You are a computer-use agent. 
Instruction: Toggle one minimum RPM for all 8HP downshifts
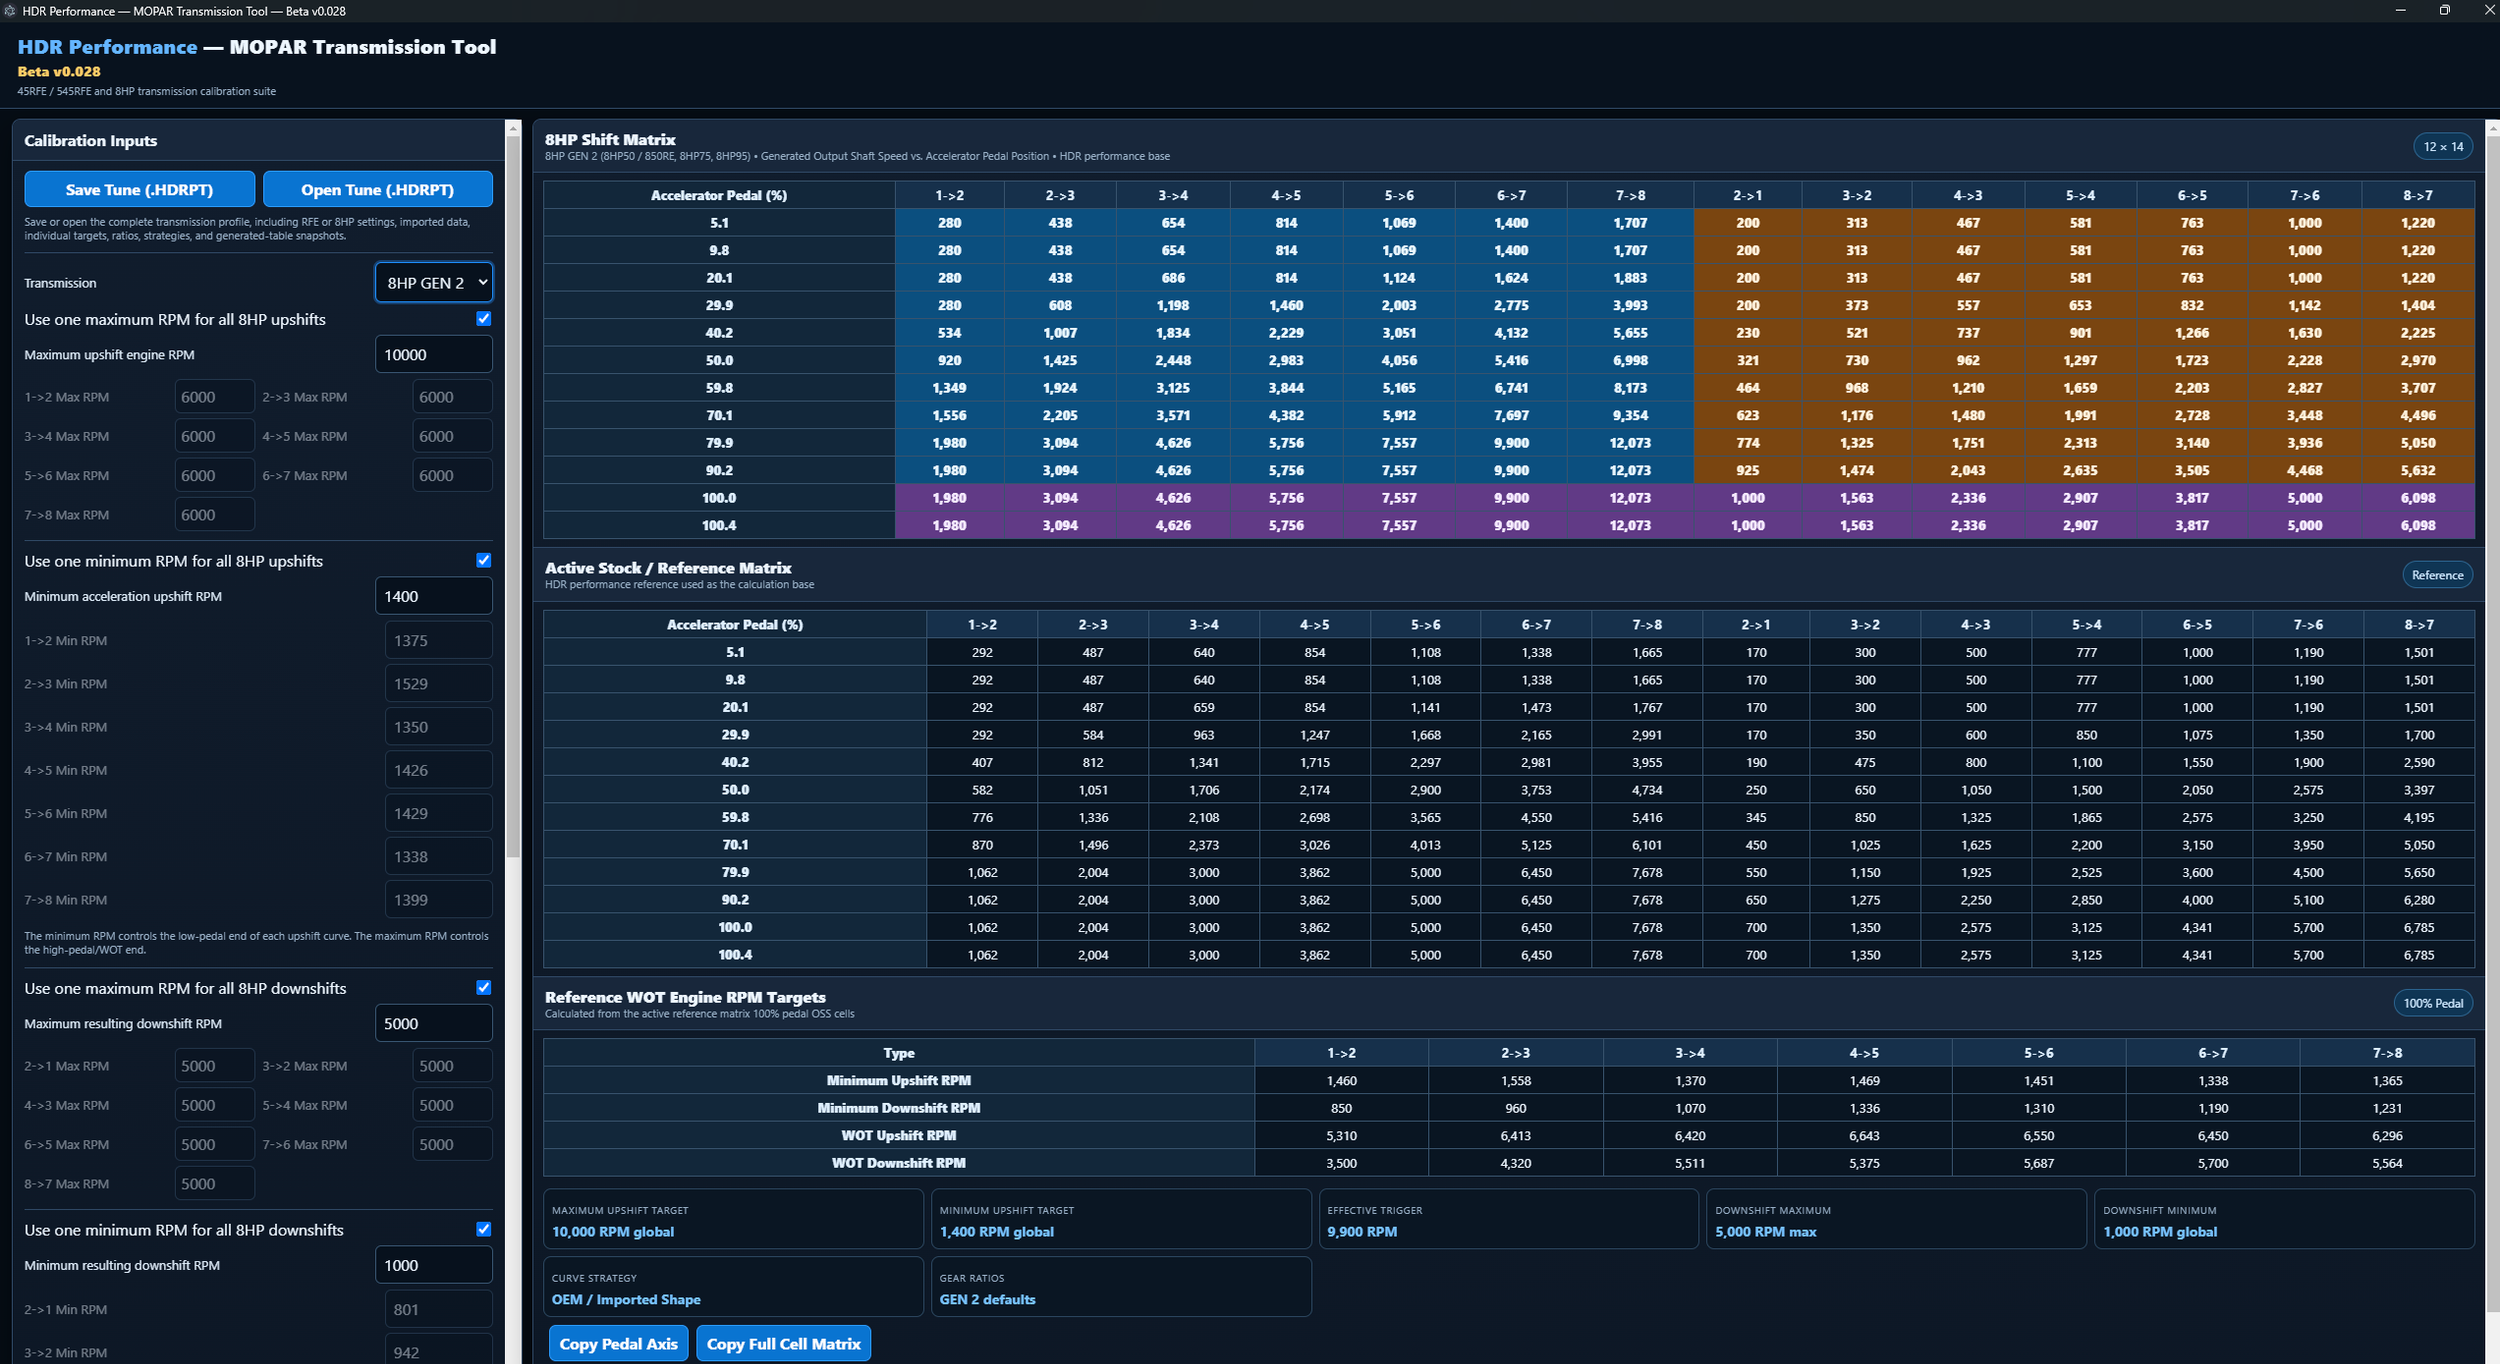[484, 1230]
